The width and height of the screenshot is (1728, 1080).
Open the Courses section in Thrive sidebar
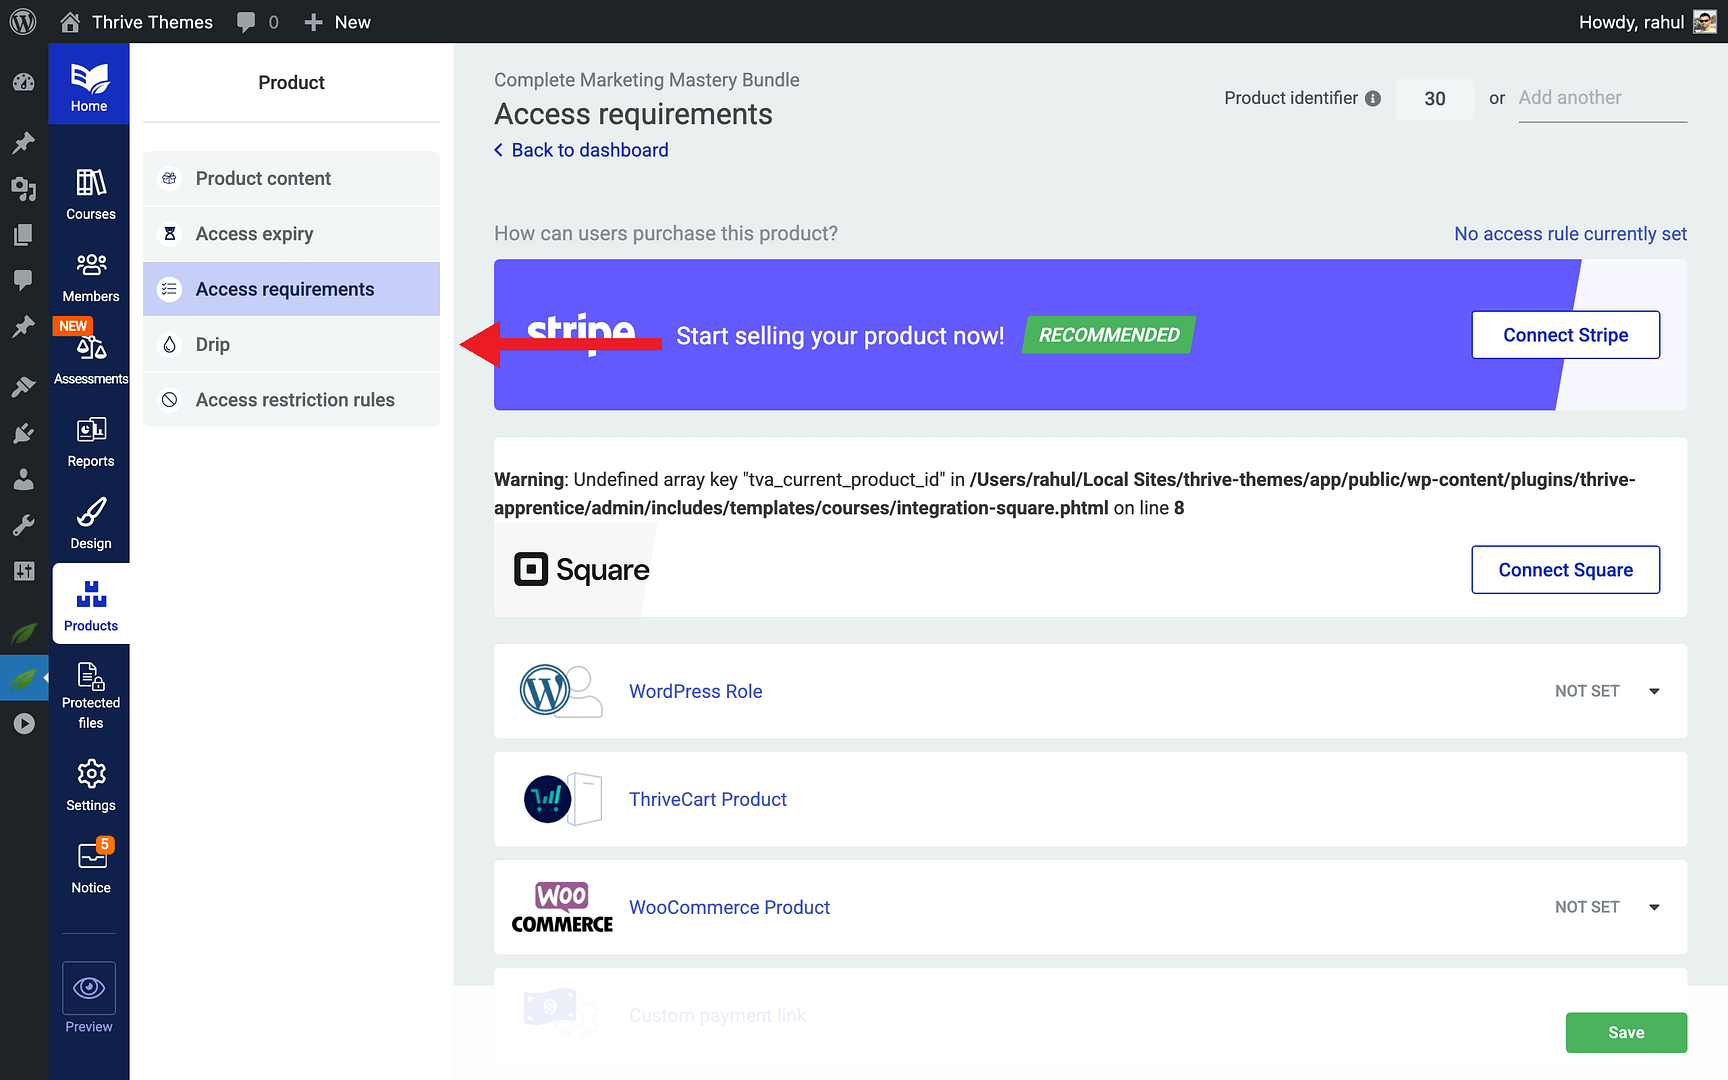pyautogui.click(x=90, y=190)
